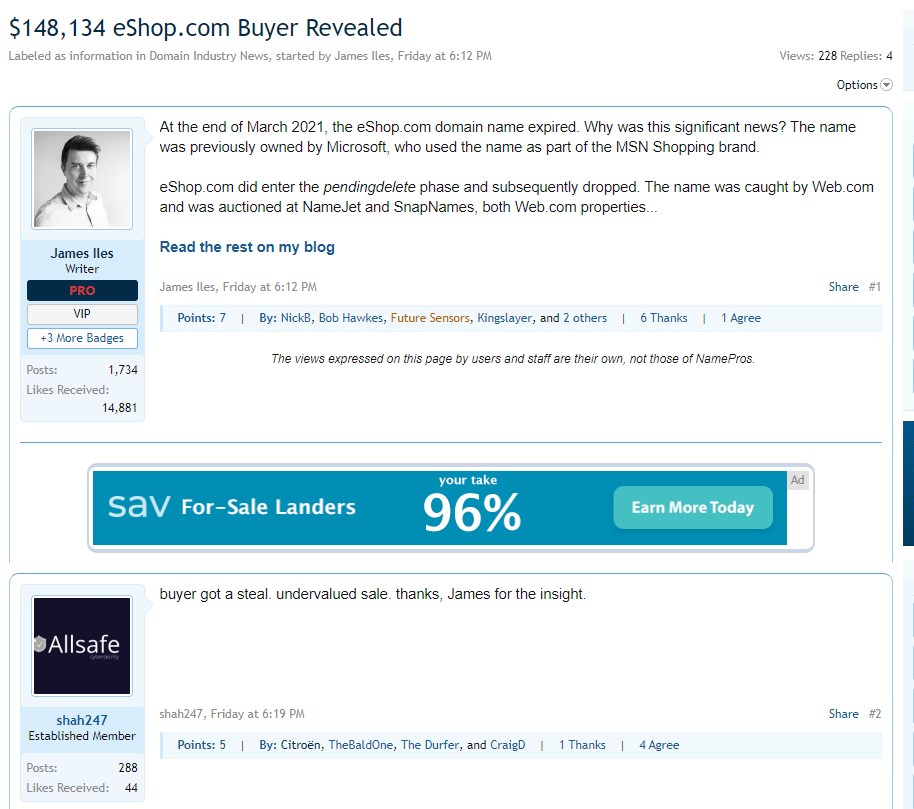This screenshot has height=809, width=914.
Task: Click James Iles profile photo
Action: pos(82,179)
